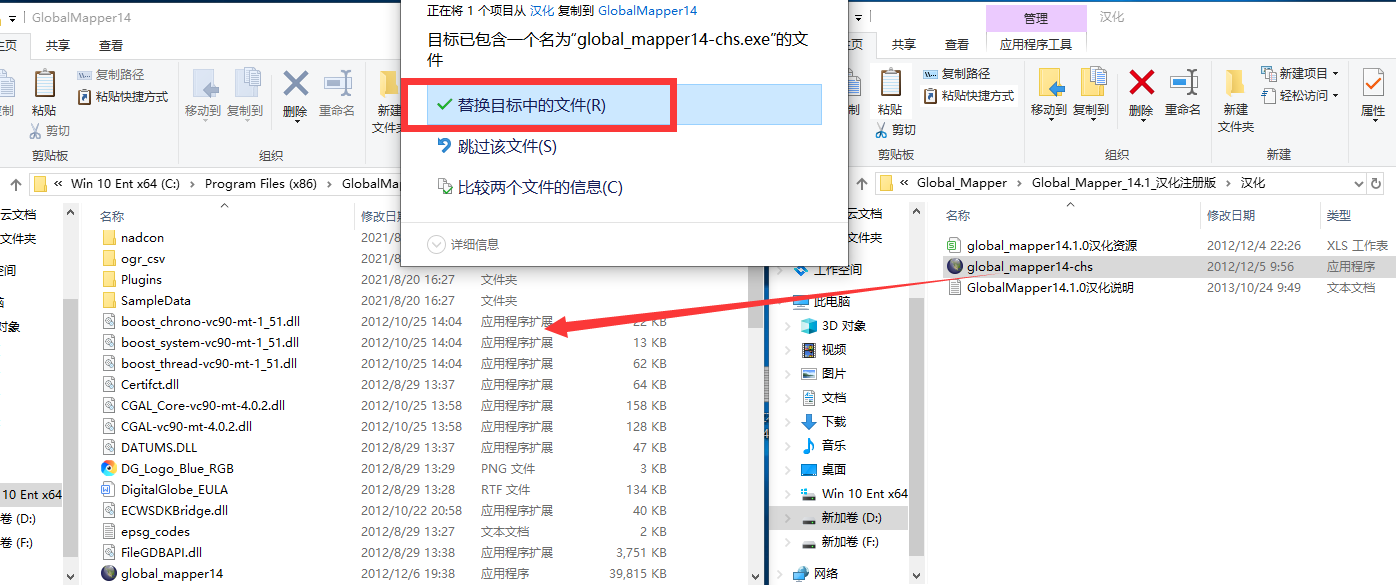
Task: Click the 粘贴 icon in the right 汉化 window
Action: click(890, 84)
